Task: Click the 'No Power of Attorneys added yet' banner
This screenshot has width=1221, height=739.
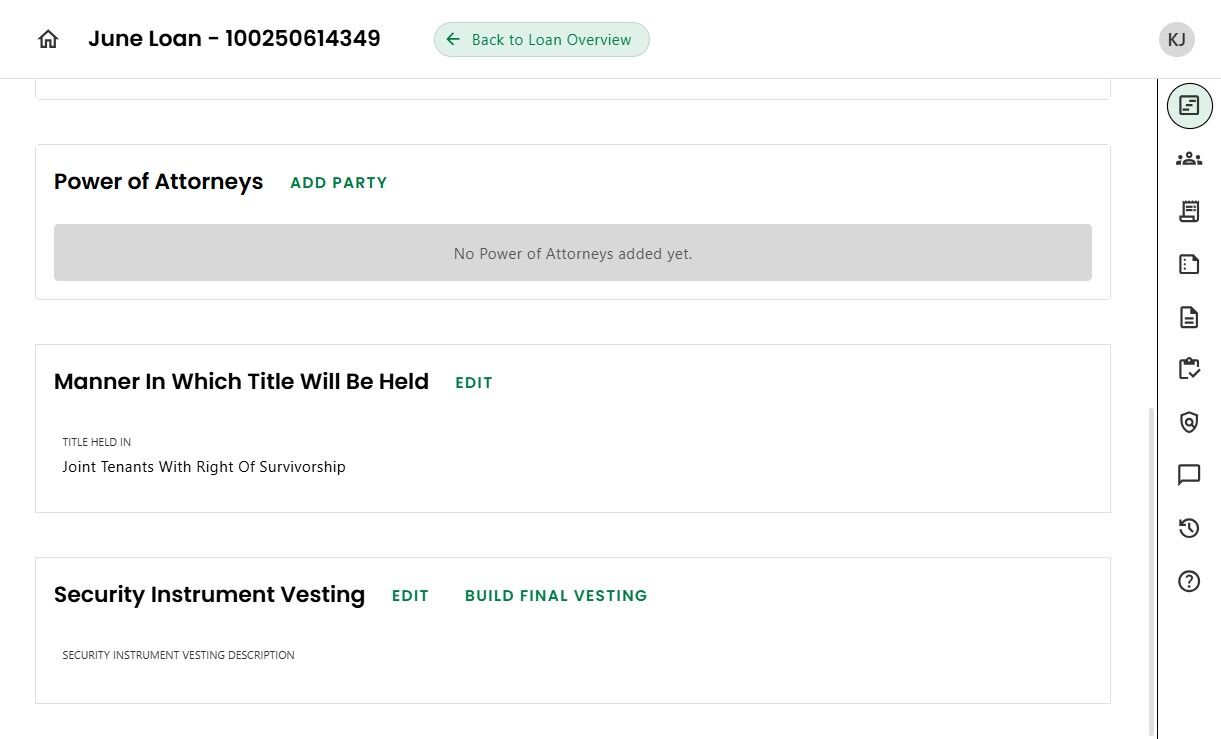Action: coord(572,254)
